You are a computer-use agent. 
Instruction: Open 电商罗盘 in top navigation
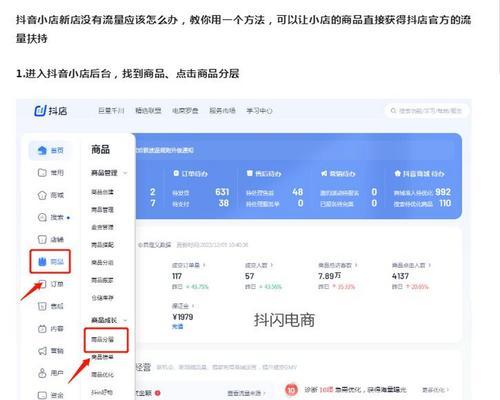(x=185, y=111)
